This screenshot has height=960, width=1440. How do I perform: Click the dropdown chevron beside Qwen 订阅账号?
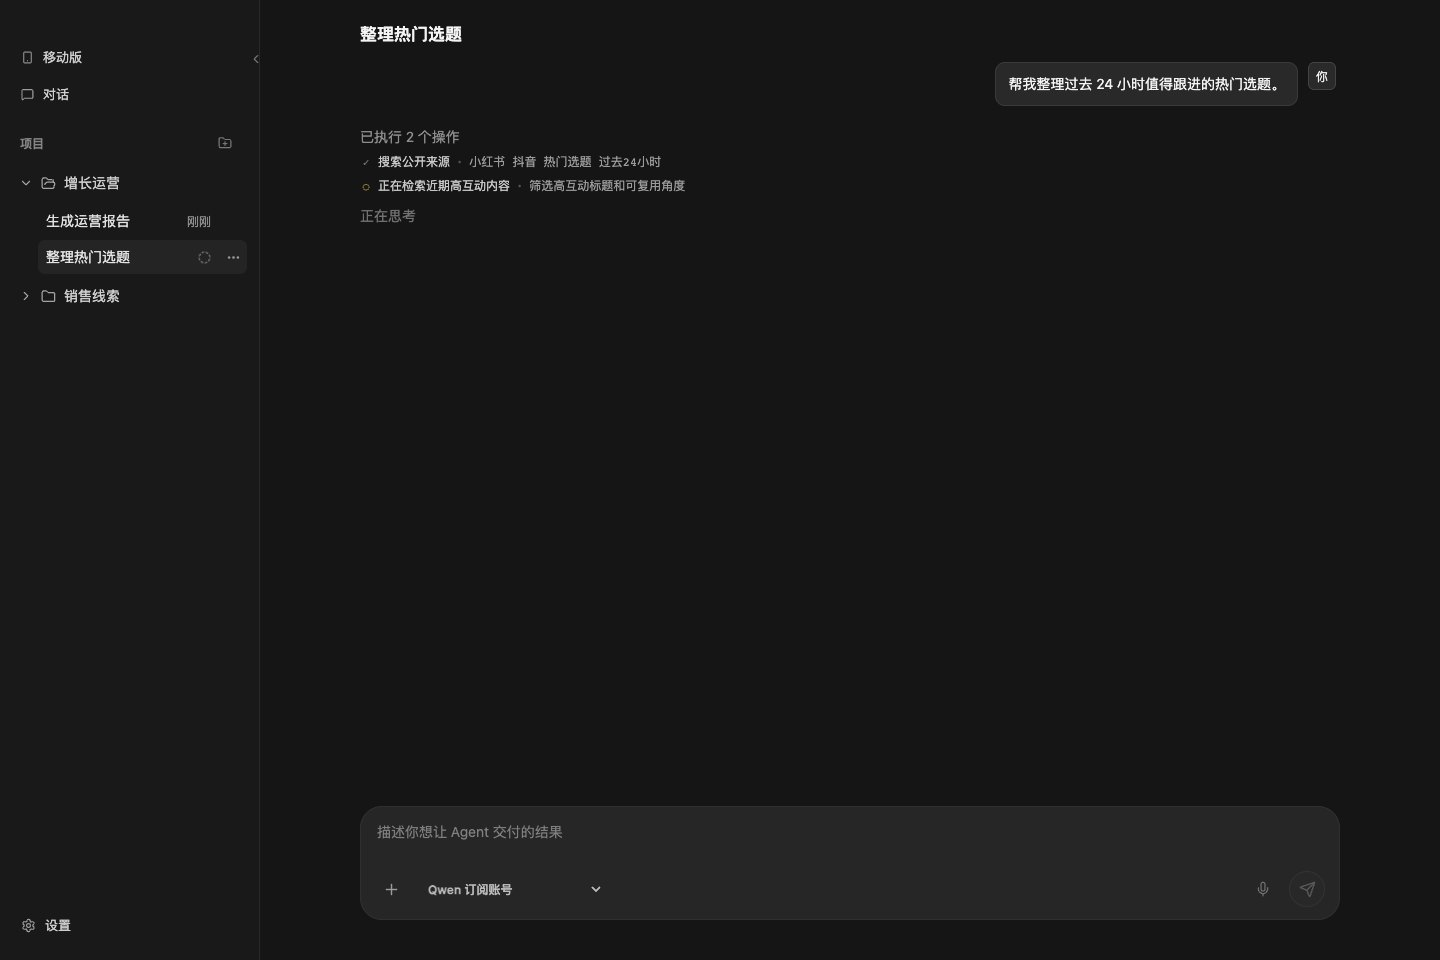click(x=596, y=889)
